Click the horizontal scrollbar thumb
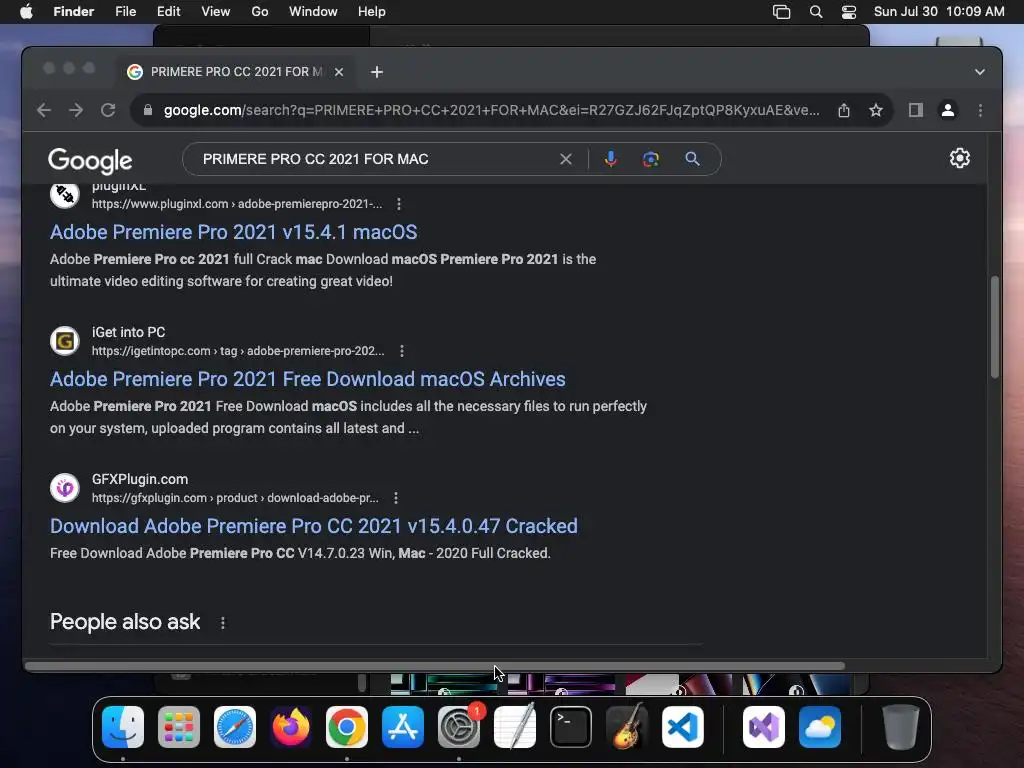 click(435, 666)
